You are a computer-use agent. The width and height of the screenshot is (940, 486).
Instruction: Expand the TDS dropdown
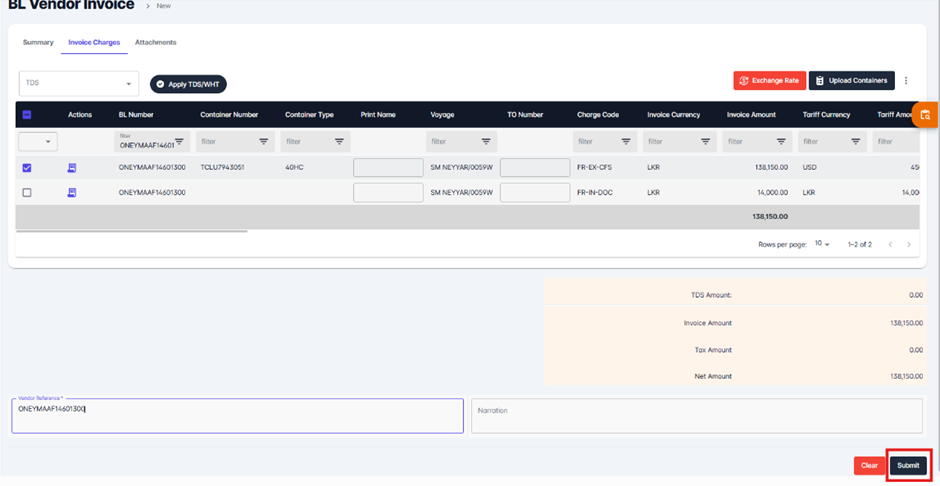(x=128, y=84)
